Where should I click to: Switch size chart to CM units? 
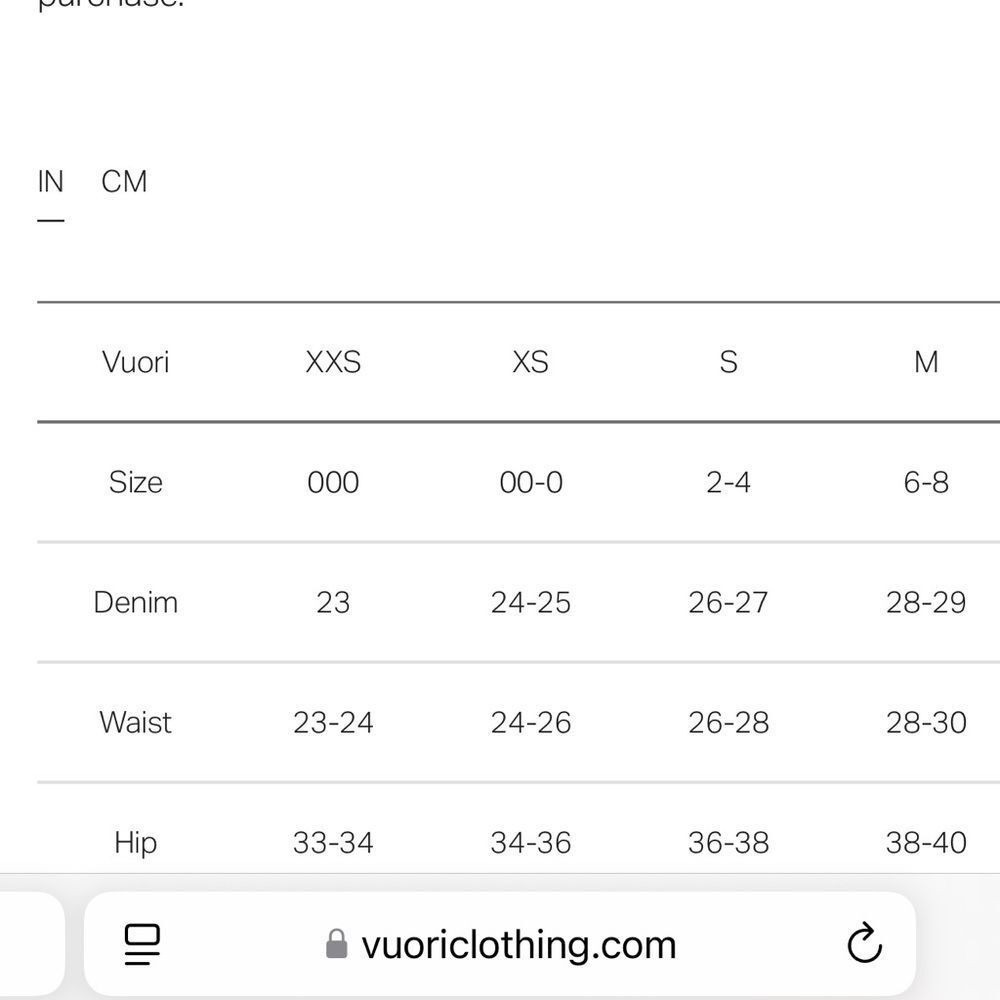[124, 182]
